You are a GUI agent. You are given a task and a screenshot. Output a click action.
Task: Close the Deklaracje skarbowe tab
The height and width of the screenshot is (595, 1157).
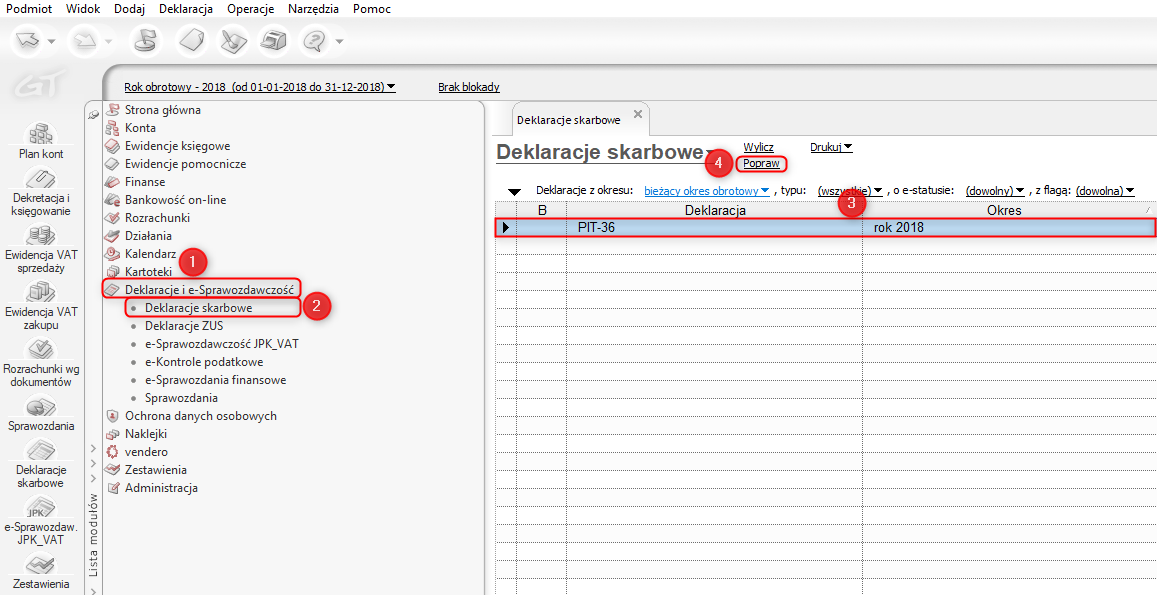click(x=638, y=114)
